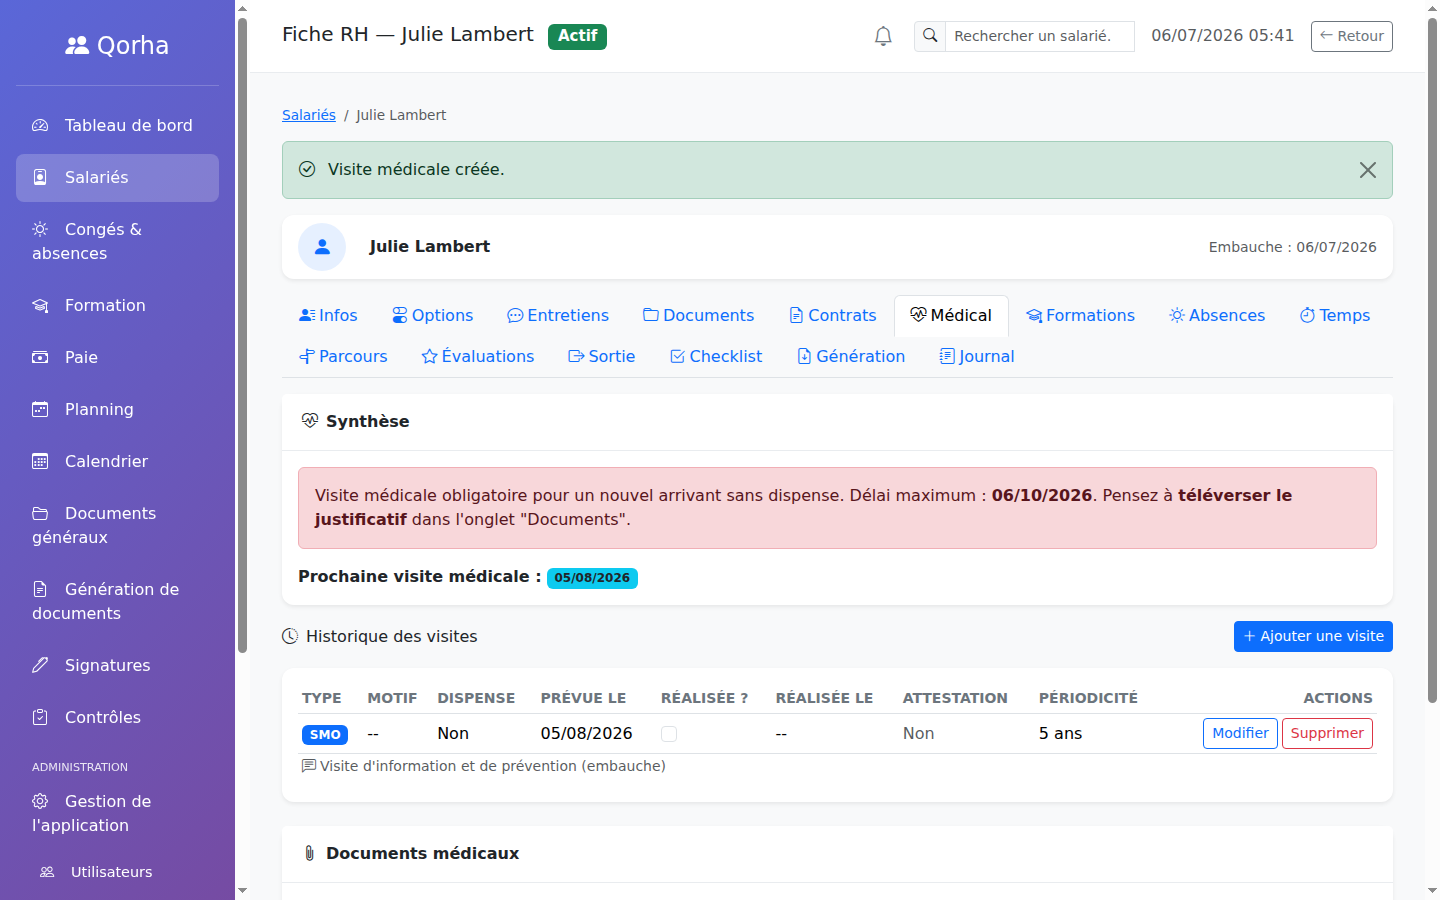Click the 'Prévue le' date 05/08/2026
Viewport: 1440px width, 900px height.
[586, 734]
